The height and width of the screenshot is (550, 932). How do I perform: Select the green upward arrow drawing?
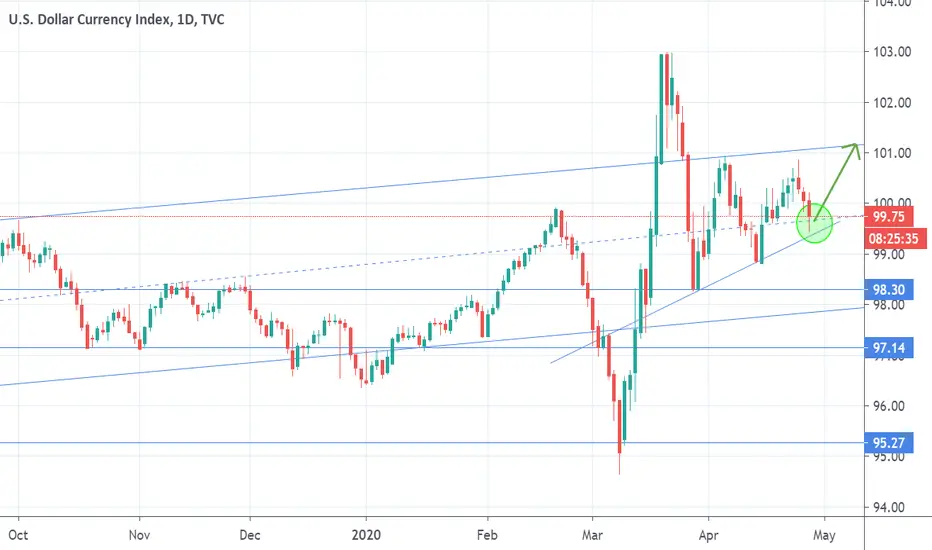click(x=837, y=181)
